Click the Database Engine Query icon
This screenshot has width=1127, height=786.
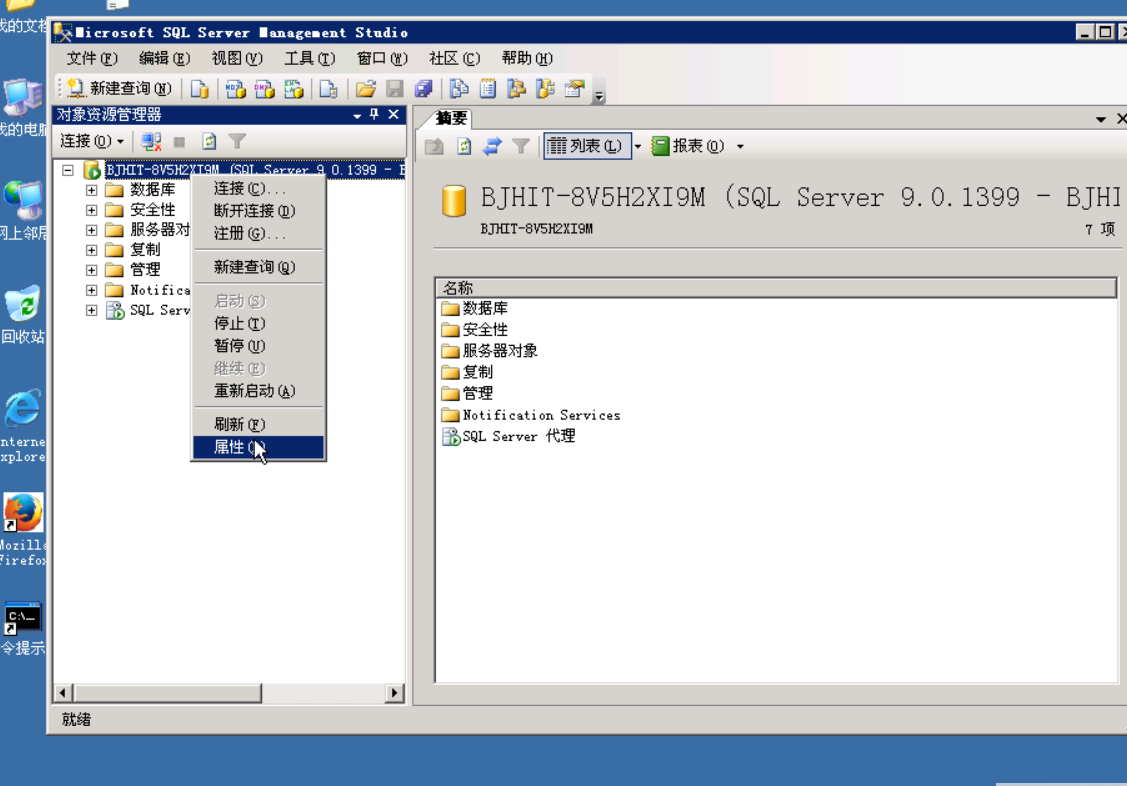(x=200, y=88)
